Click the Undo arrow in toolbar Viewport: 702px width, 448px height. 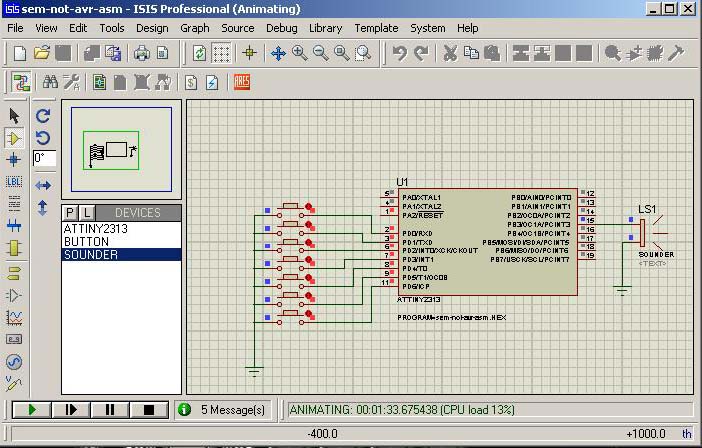(399, 53)
